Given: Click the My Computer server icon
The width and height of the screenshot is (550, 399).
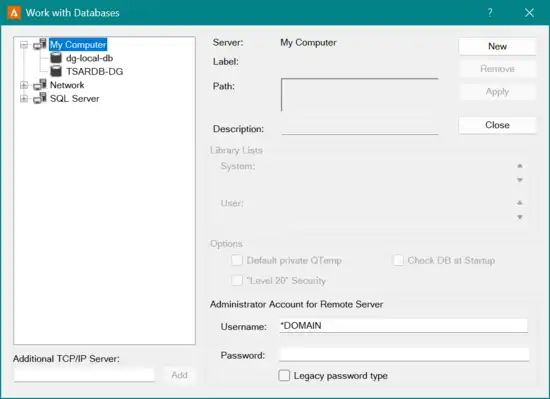Looking at the screenshot, I should pos(40,44).
